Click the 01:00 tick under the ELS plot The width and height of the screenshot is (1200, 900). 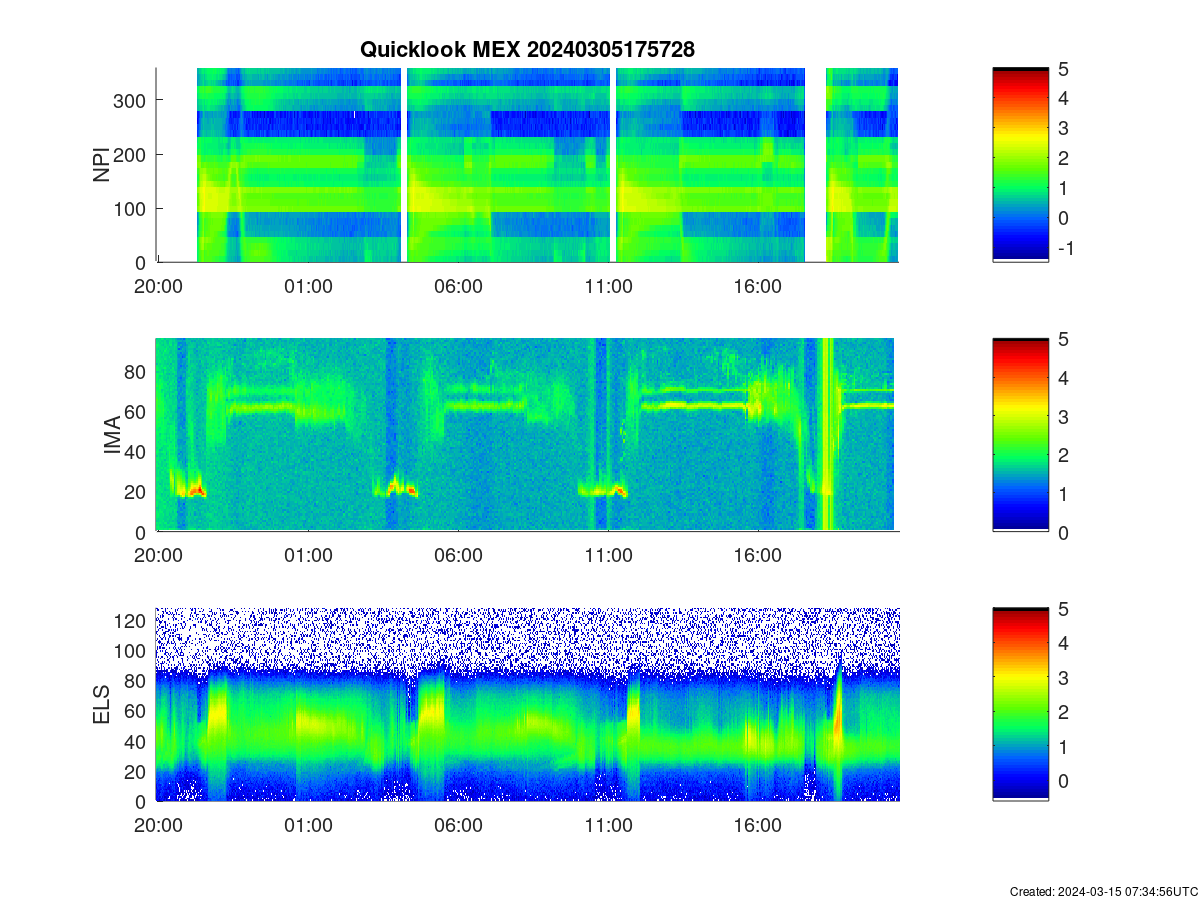point(308,826)
